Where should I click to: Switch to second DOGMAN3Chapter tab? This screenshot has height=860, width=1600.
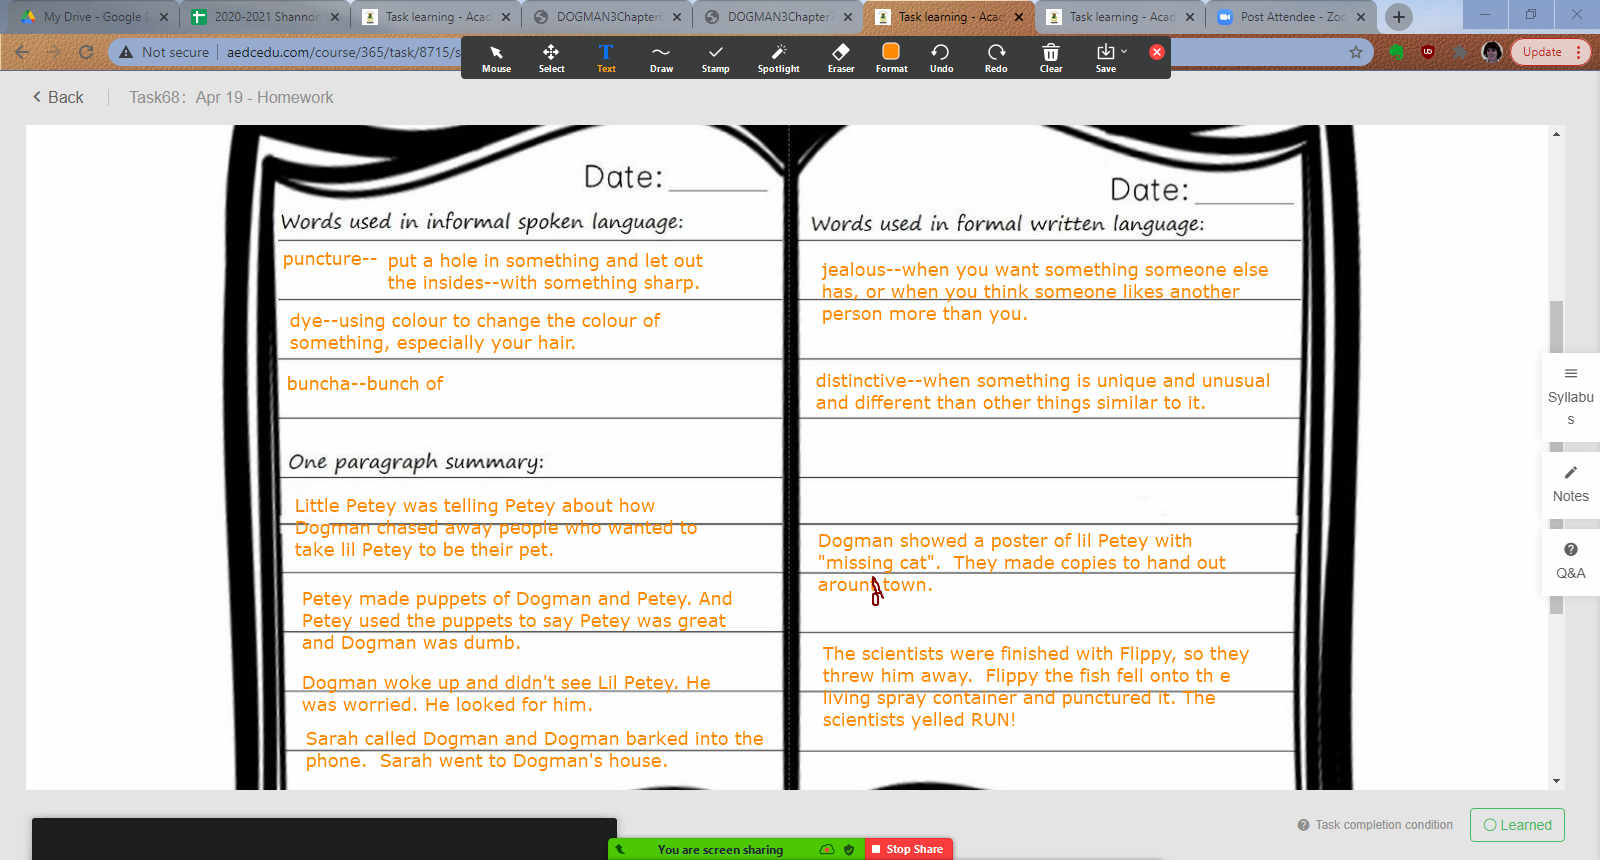point(778,17)
